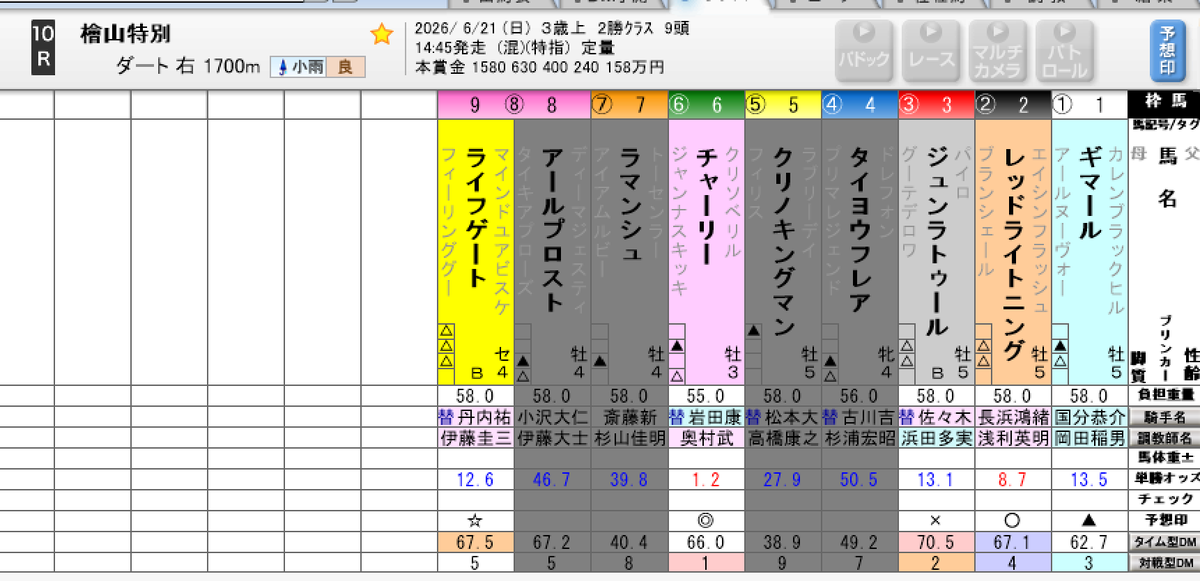
Task: Click trainer 岡田稲男
Action: [1090, 438]
